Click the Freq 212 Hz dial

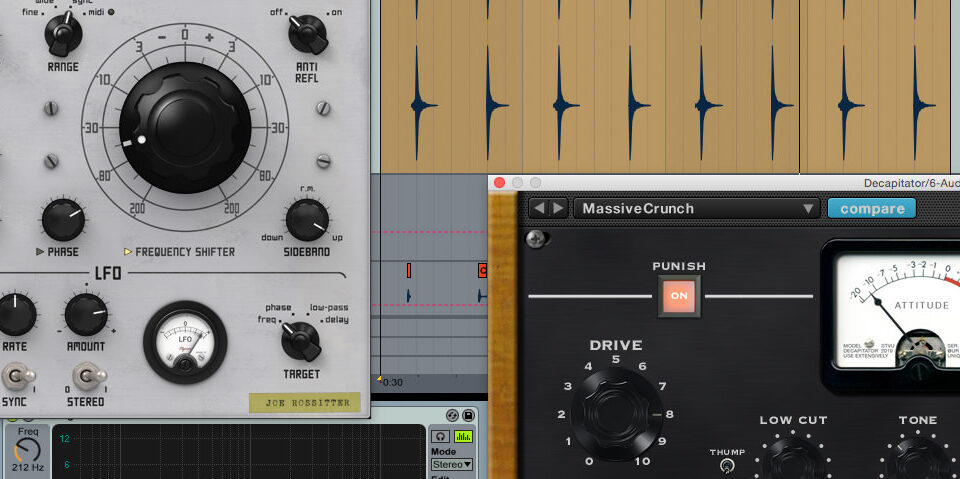click(x=26, y=449)
